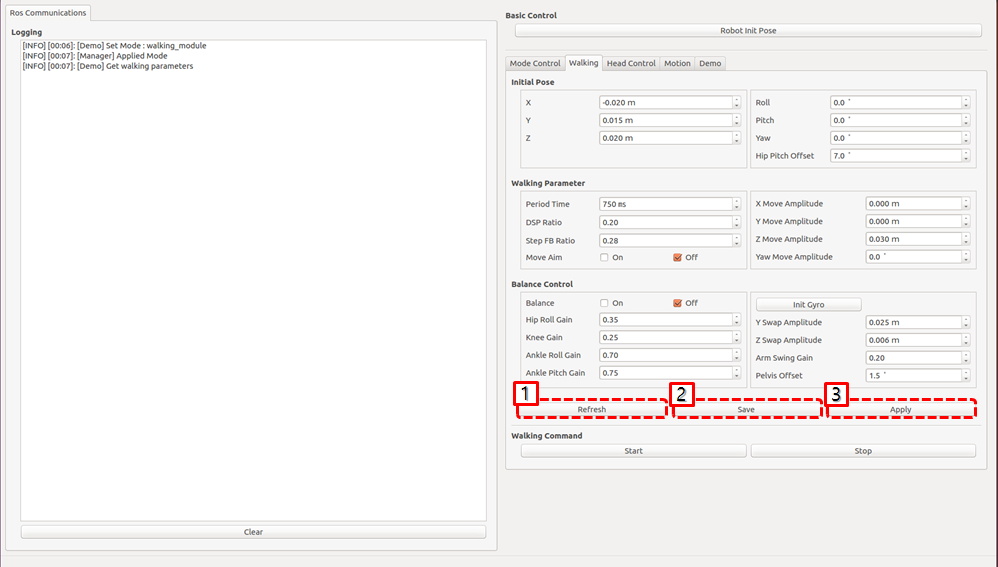Click the Y initial pose stepper
Image resolution: width=998 pixels, height=567 pixels.
click(x=736, y=120)
